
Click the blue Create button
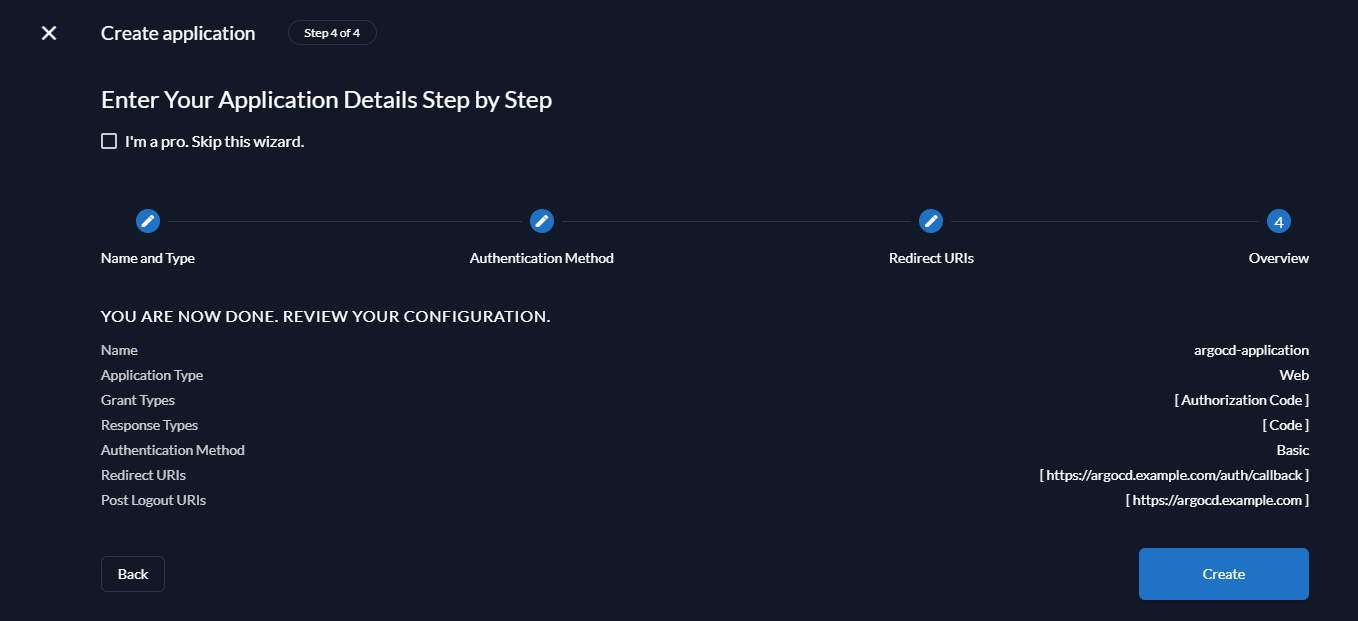1223,574
